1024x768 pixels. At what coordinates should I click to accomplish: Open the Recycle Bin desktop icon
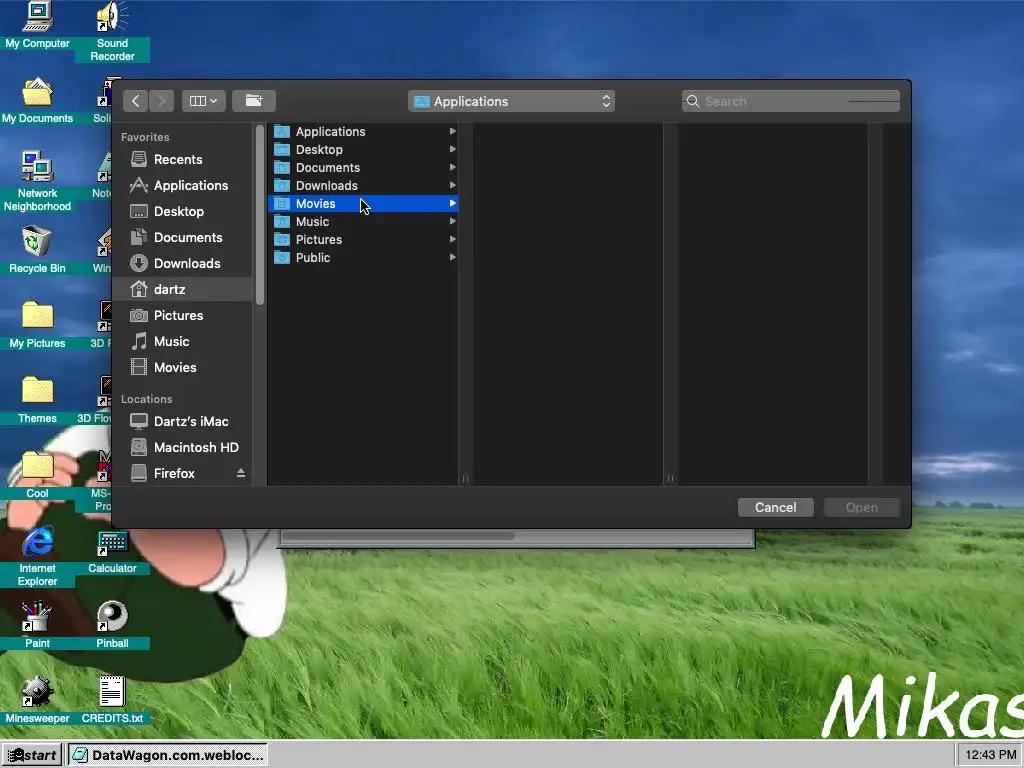tap(37, 250)
